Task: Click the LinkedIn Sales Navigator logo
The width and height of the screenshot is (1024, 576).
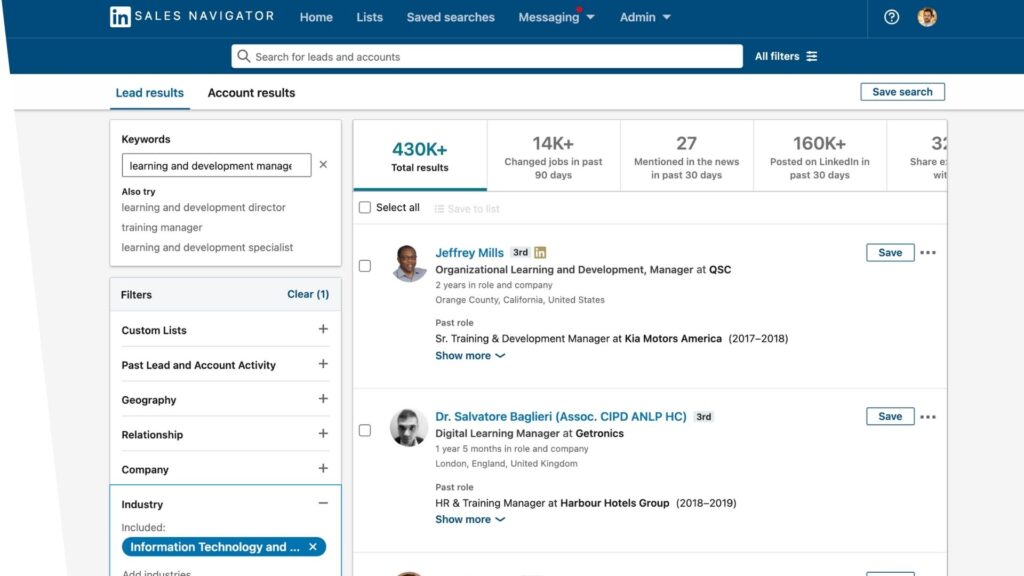Action: 192,16
